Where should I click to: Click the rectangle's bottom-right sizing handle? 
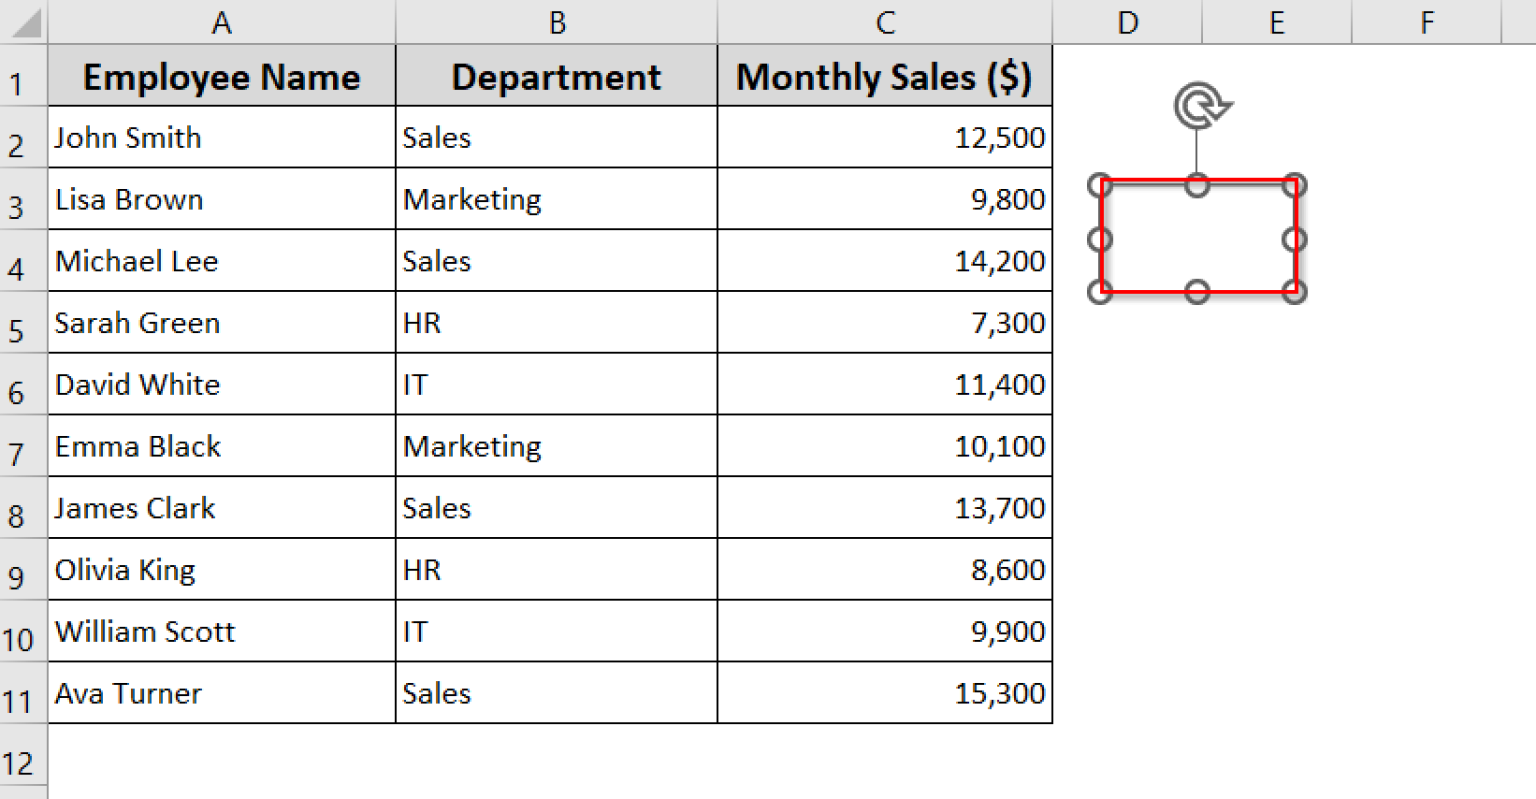(x=1295, y=292)
